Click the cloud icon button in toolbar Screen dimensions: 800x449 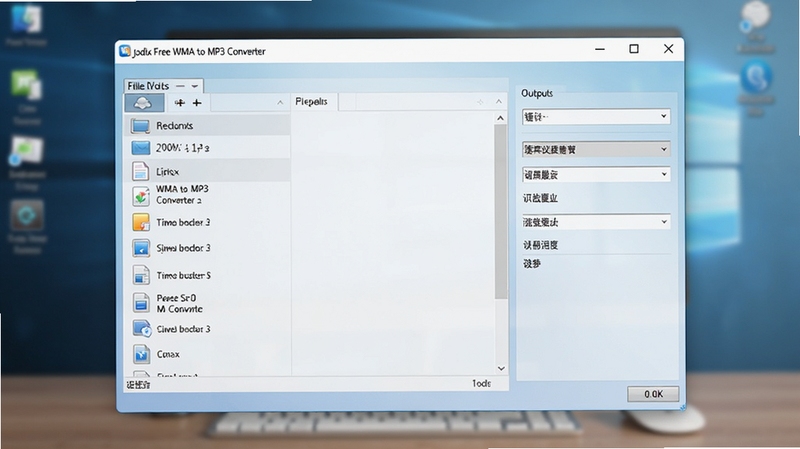click(x=144, y=103)
